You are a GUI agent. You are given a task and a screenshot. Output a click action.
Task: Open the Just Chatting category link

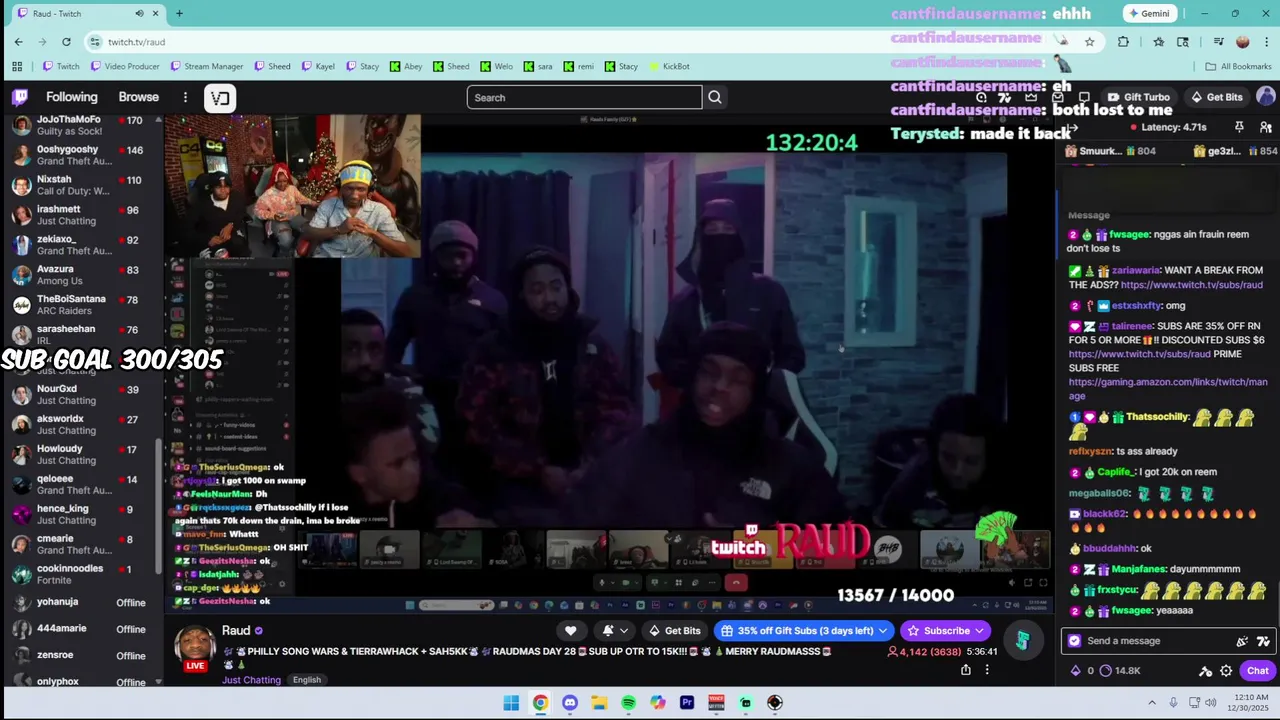coord(251,680)
